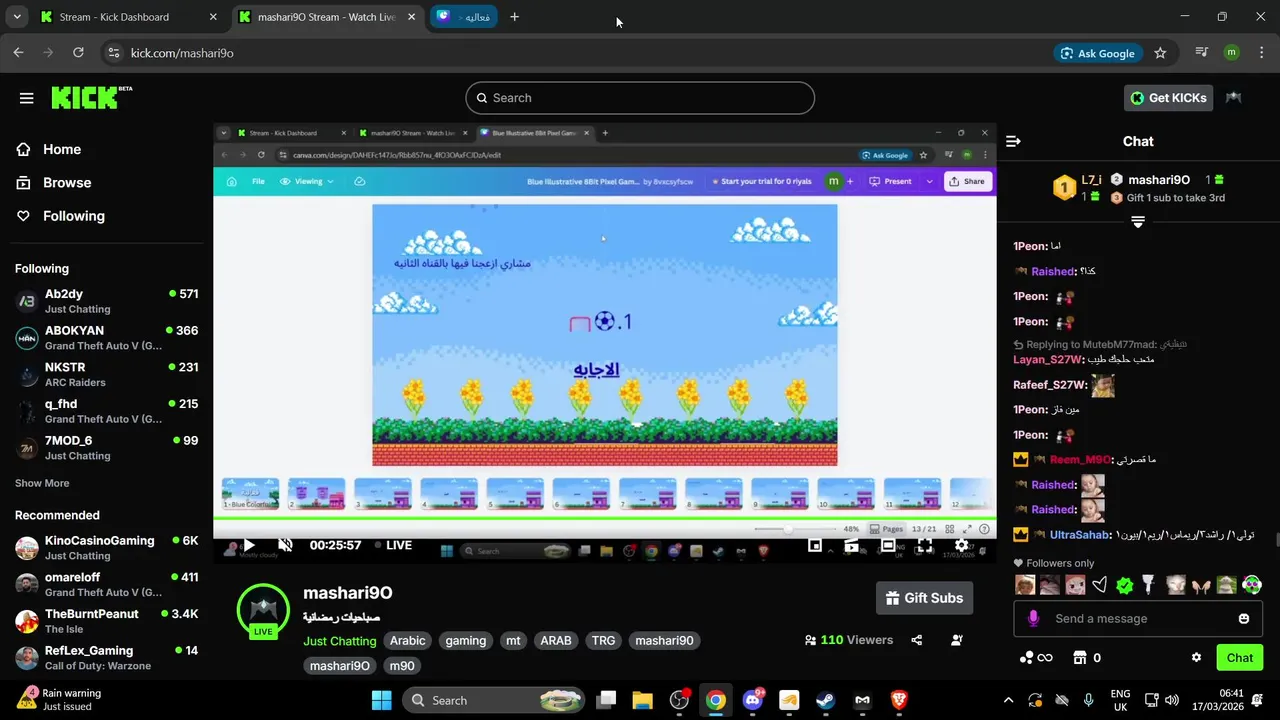Click the Ask Google button
This screenshot has height=720, width=1280.
coord(1097,53)
